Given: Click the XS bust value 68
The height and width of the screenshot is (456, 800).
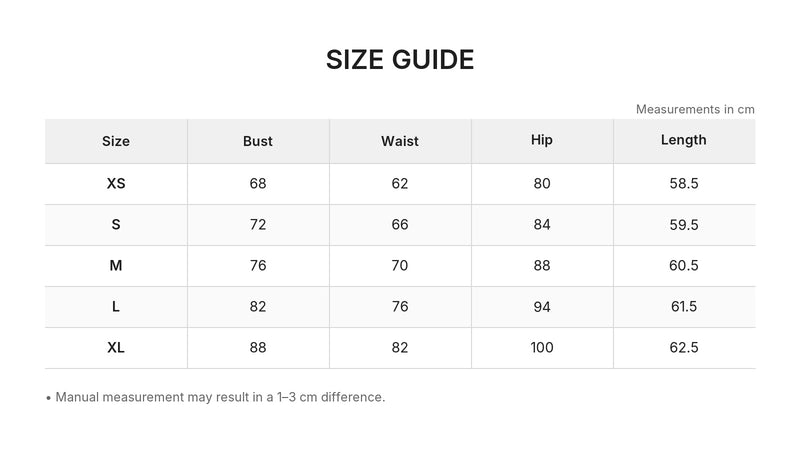Looking at the screenshot, I should [x=258, y=184].
